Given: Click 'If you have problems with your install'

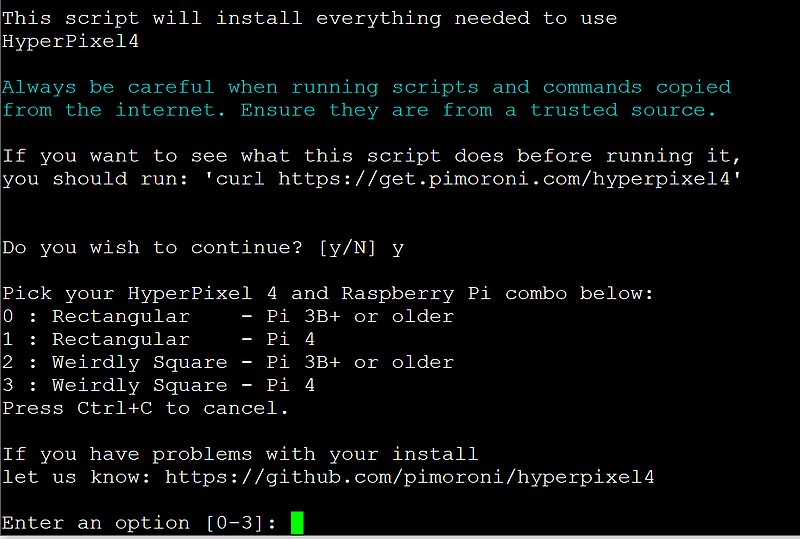Looking at the screenshot, I should [240, 454].
